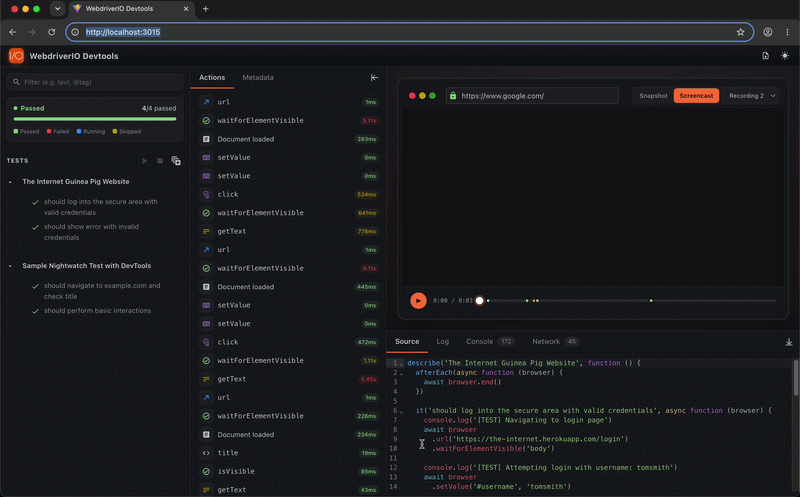The width and height of the screenshot is (800, 497).
Task: Open the file icon in the app header
Action: (x=765, y=56)
